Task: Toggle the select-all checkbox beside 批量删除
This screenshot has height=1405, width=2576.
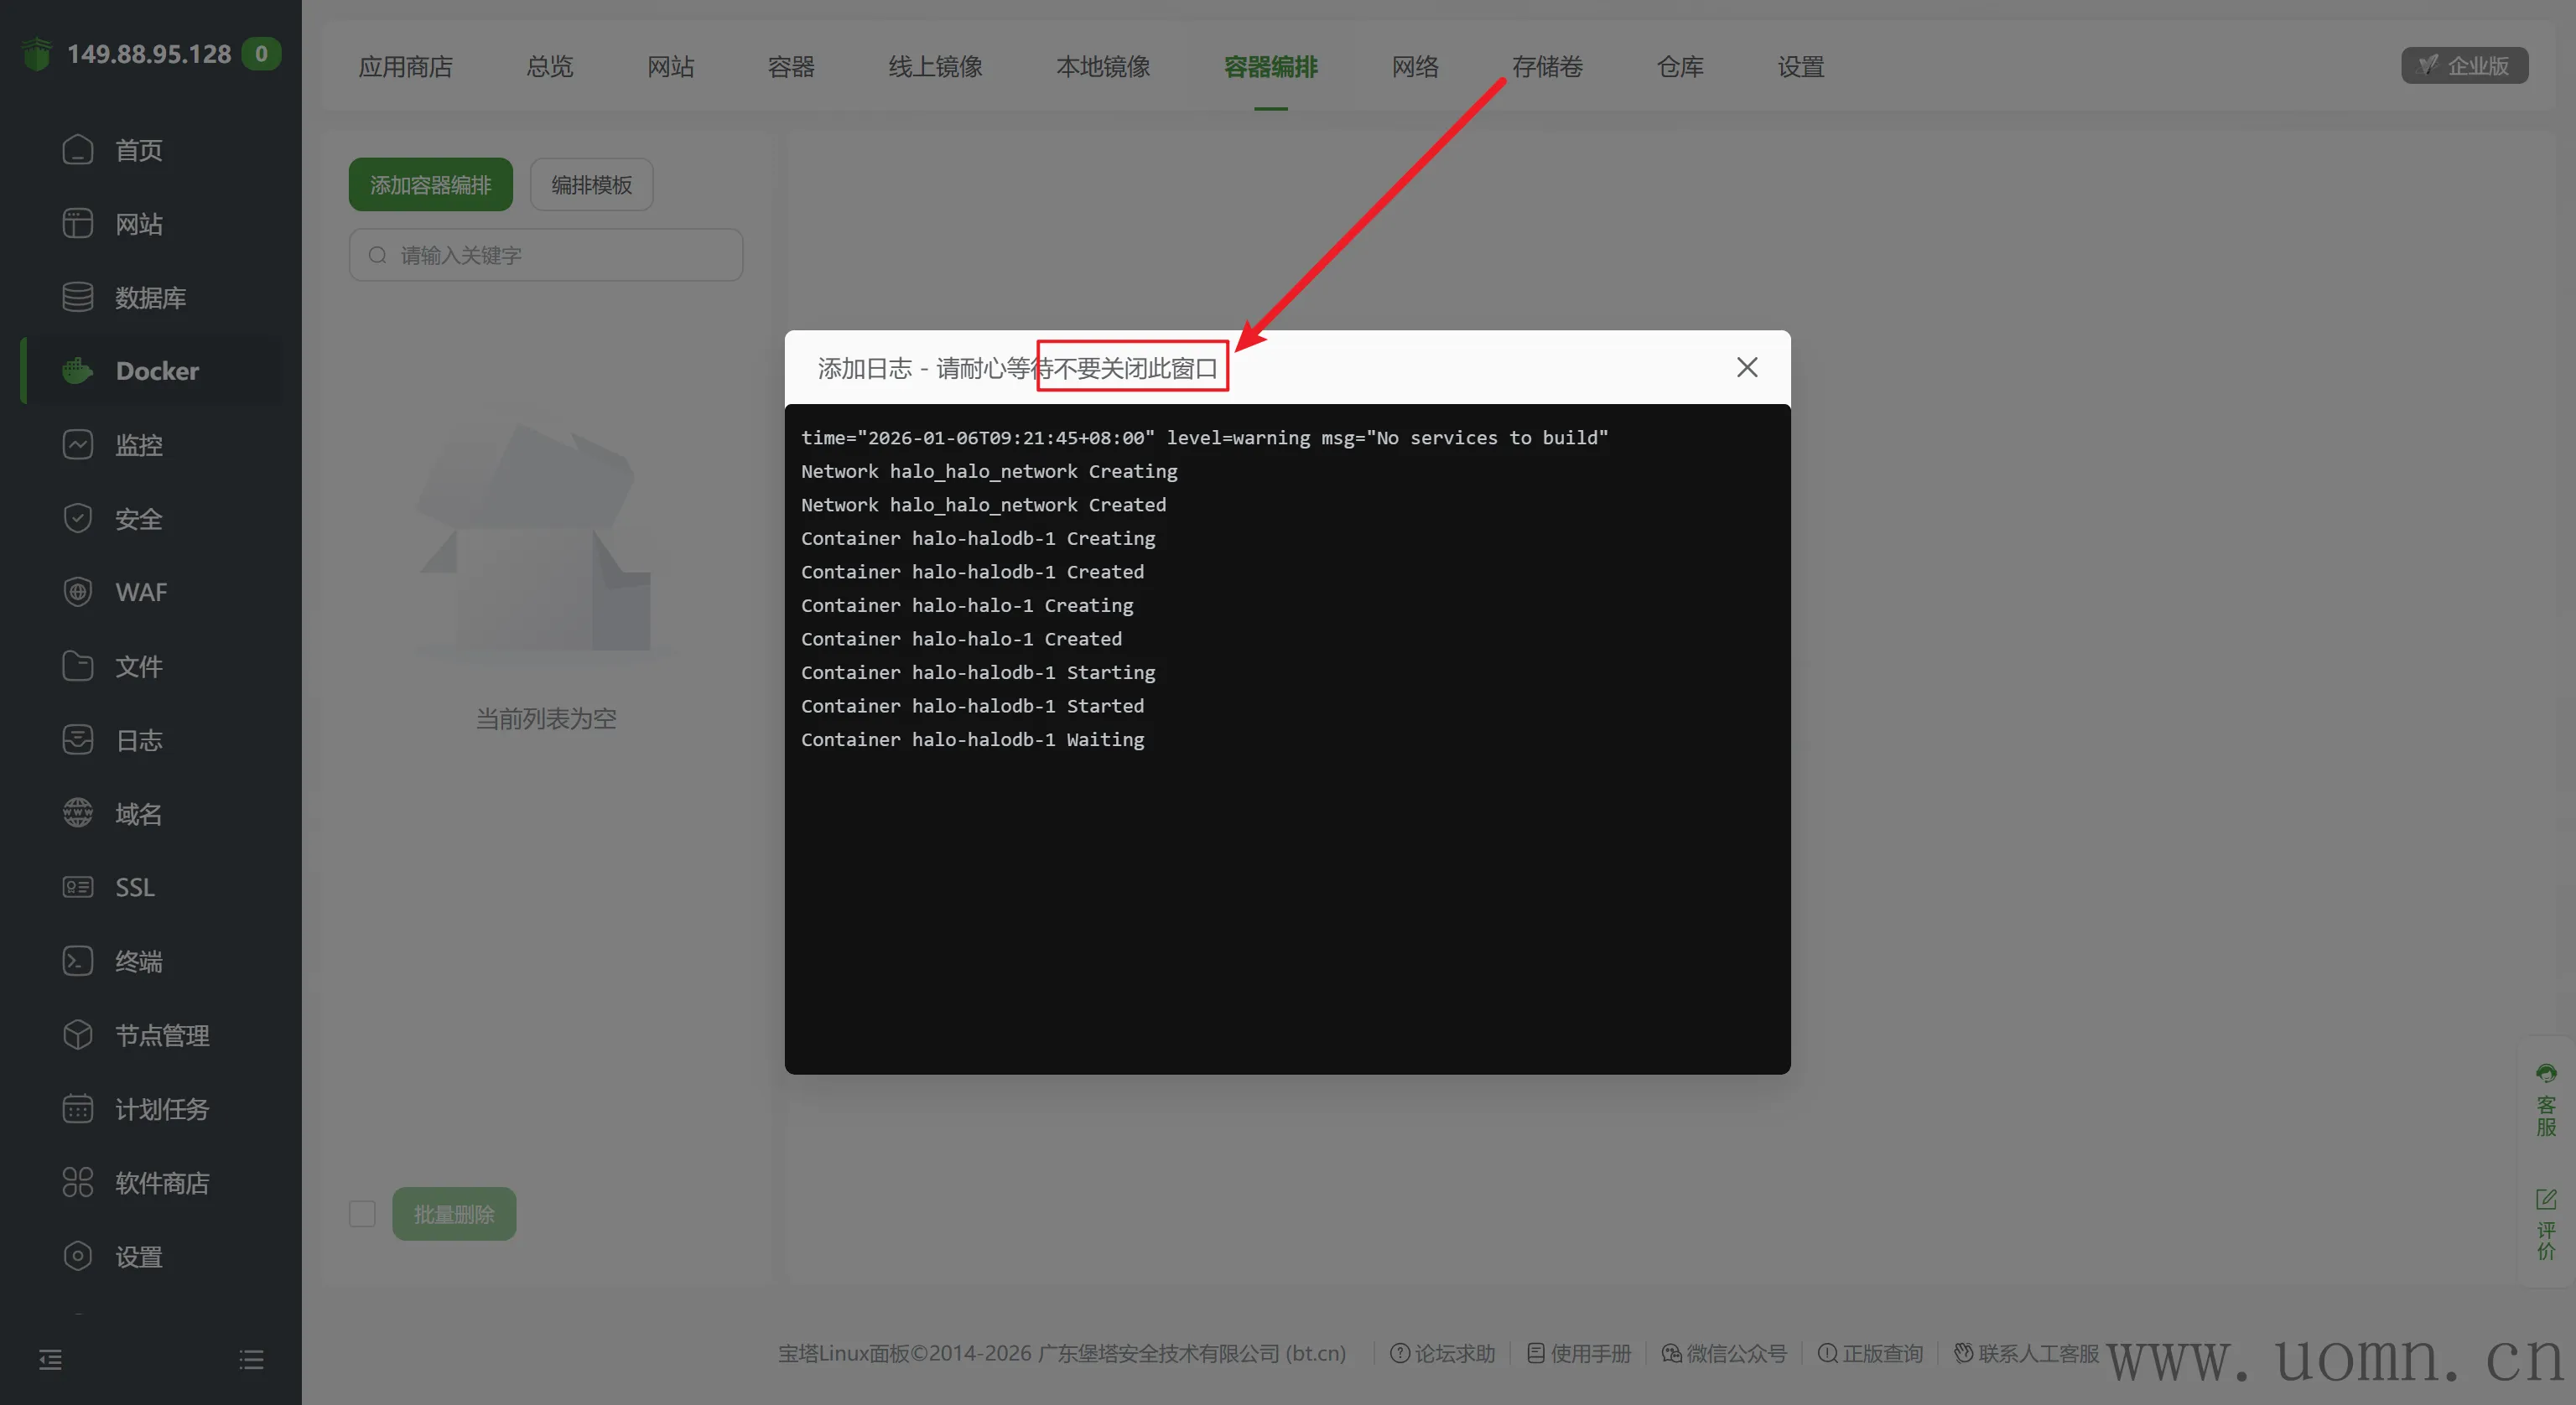Action: [362, 1214]
